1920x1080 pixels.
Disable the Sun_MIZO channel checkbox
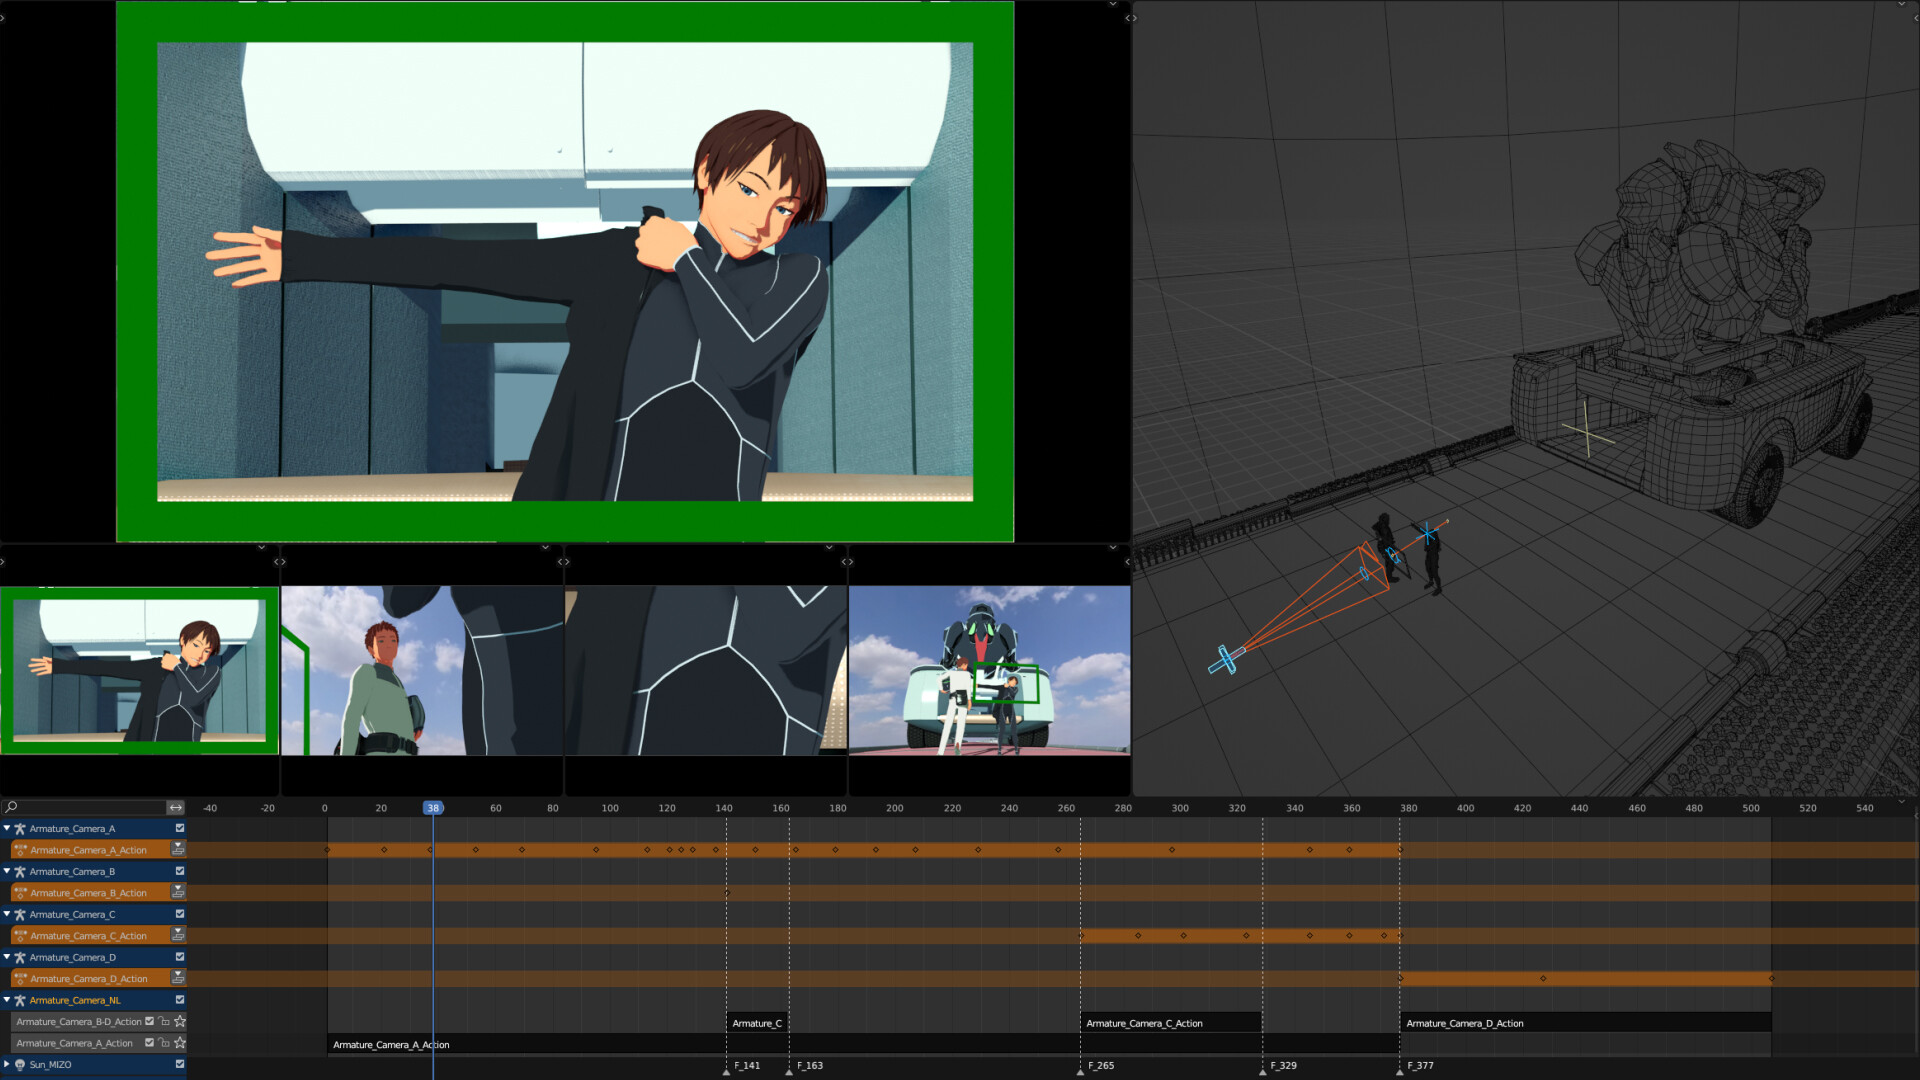180,1065
